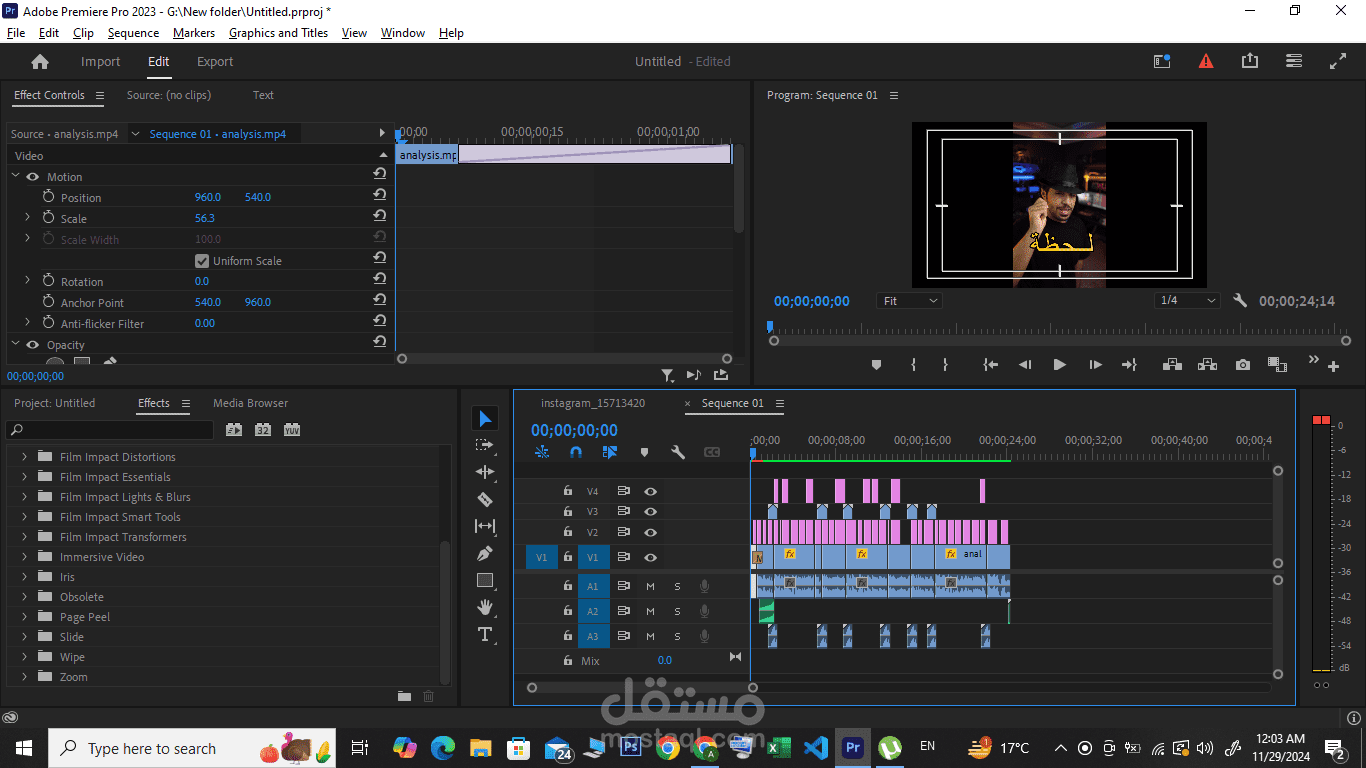This screenshot has width=1366, height=768.
Task: Create new custom bin in Effects panel
Action: 404,696
